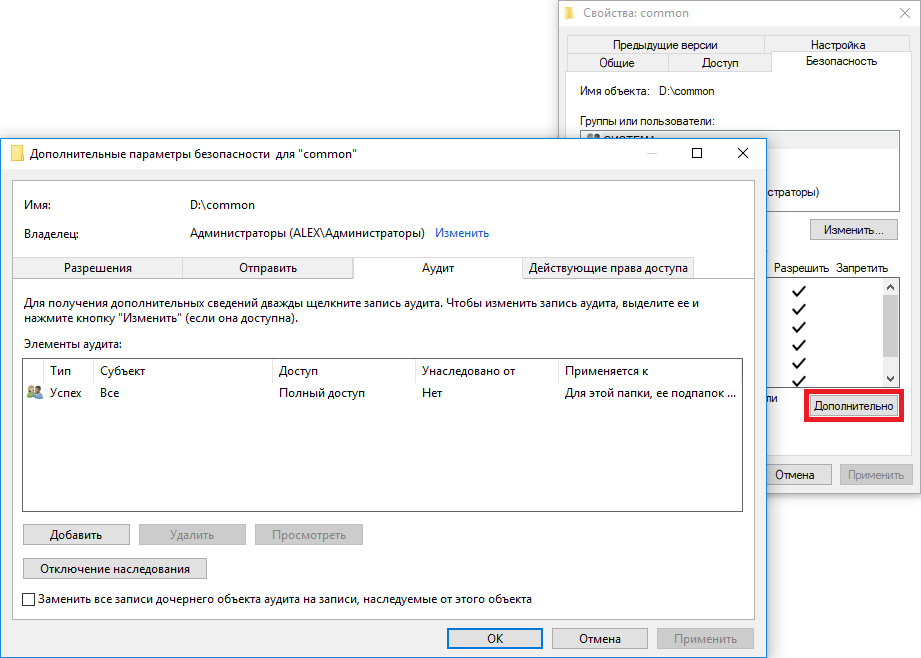Click Применить in the properties window
The height and width of the screenshot is (658, 921).
click(x=876, y=475)
